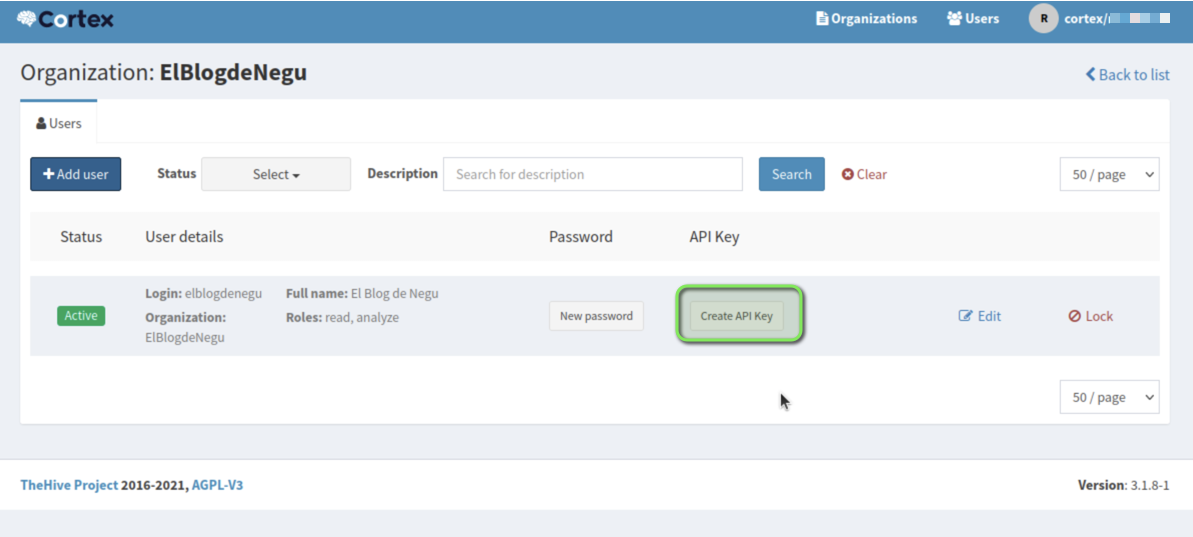This screenshot has width=1193, height=537.
Task: Click the Add user button
Action: [x=76, y=174]
